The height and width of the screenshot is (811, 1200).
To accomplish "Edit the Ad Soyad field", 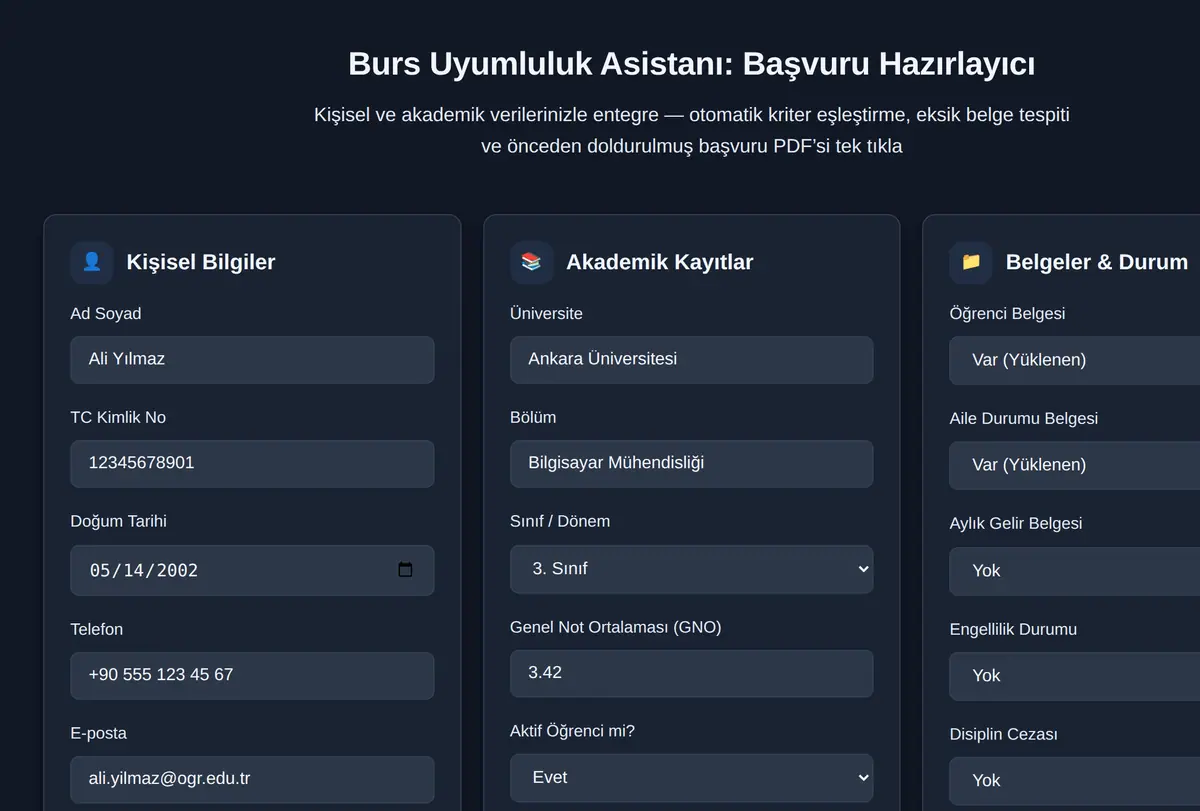I will (252, 360).
